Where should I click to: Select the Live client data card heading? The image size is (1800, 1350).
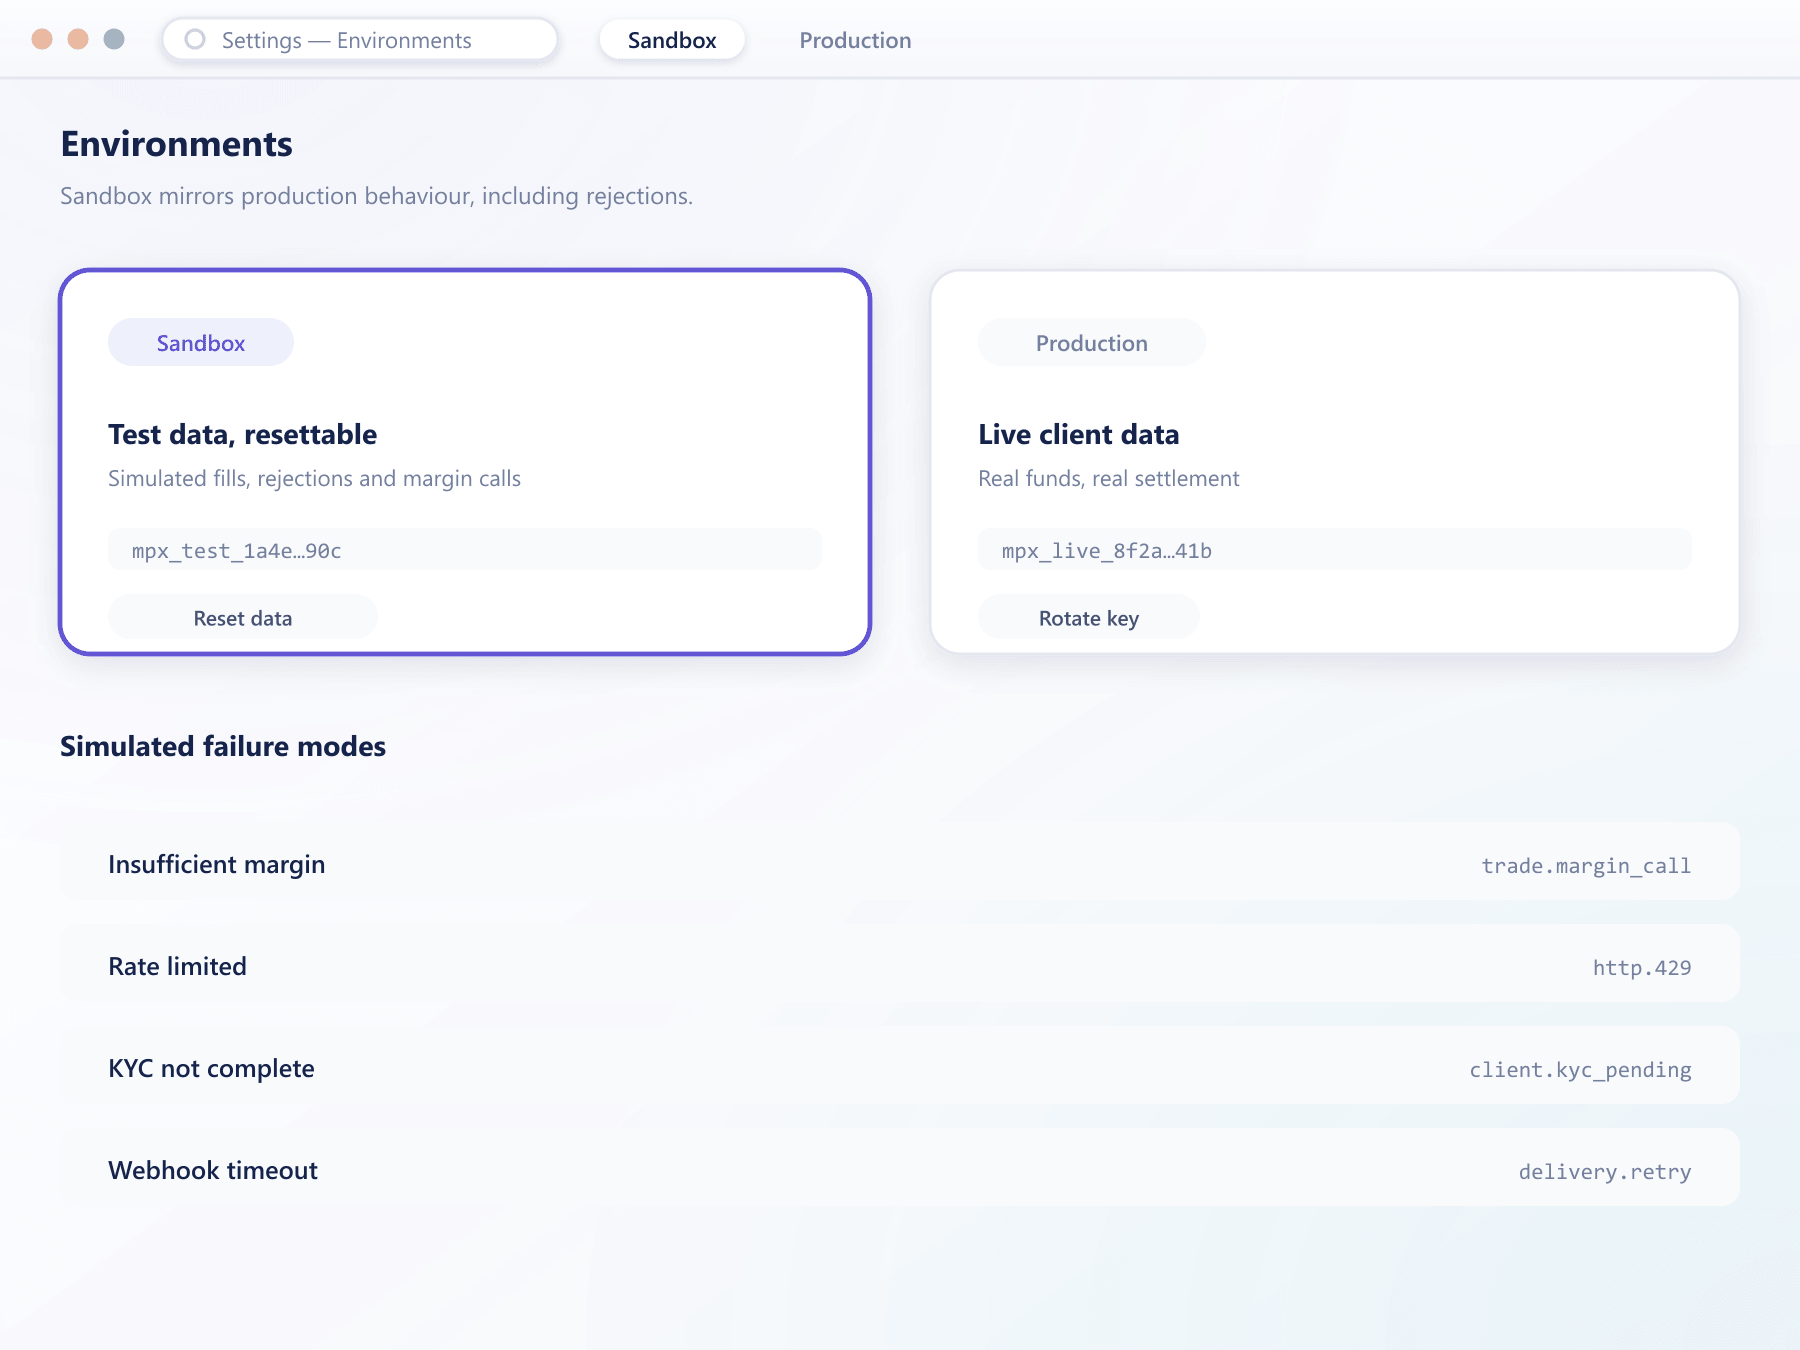(1079, 434)
